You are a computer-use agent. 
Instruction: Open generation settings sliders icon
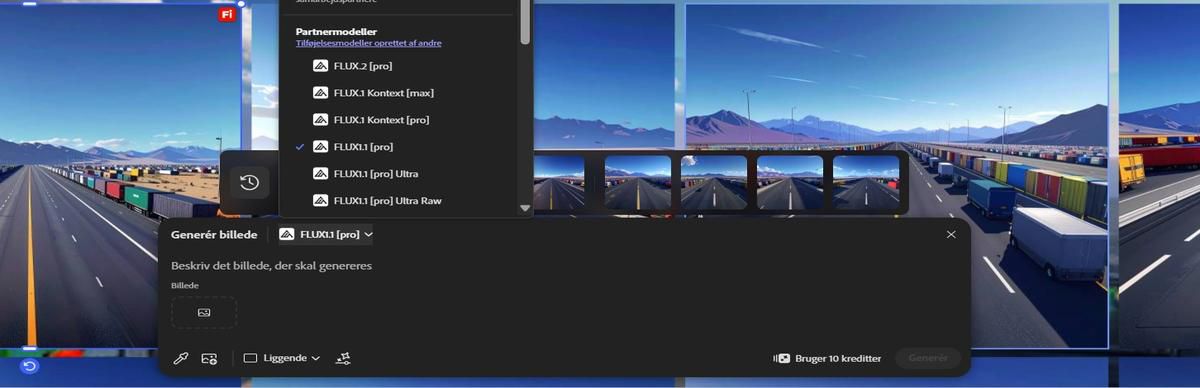pyautogui.click(x=343, y=358)
